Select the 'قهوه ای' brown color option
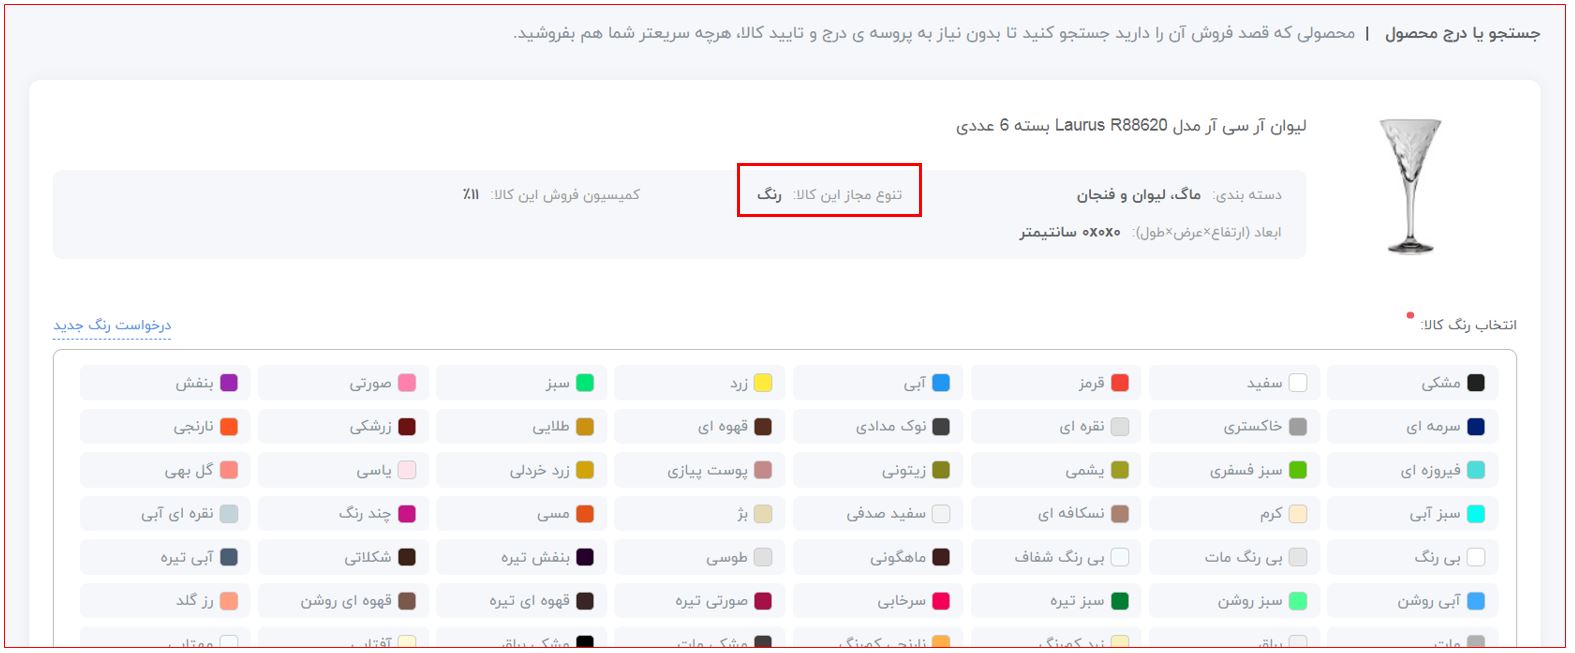1575x653 pixels. click(x=699, y=427)
